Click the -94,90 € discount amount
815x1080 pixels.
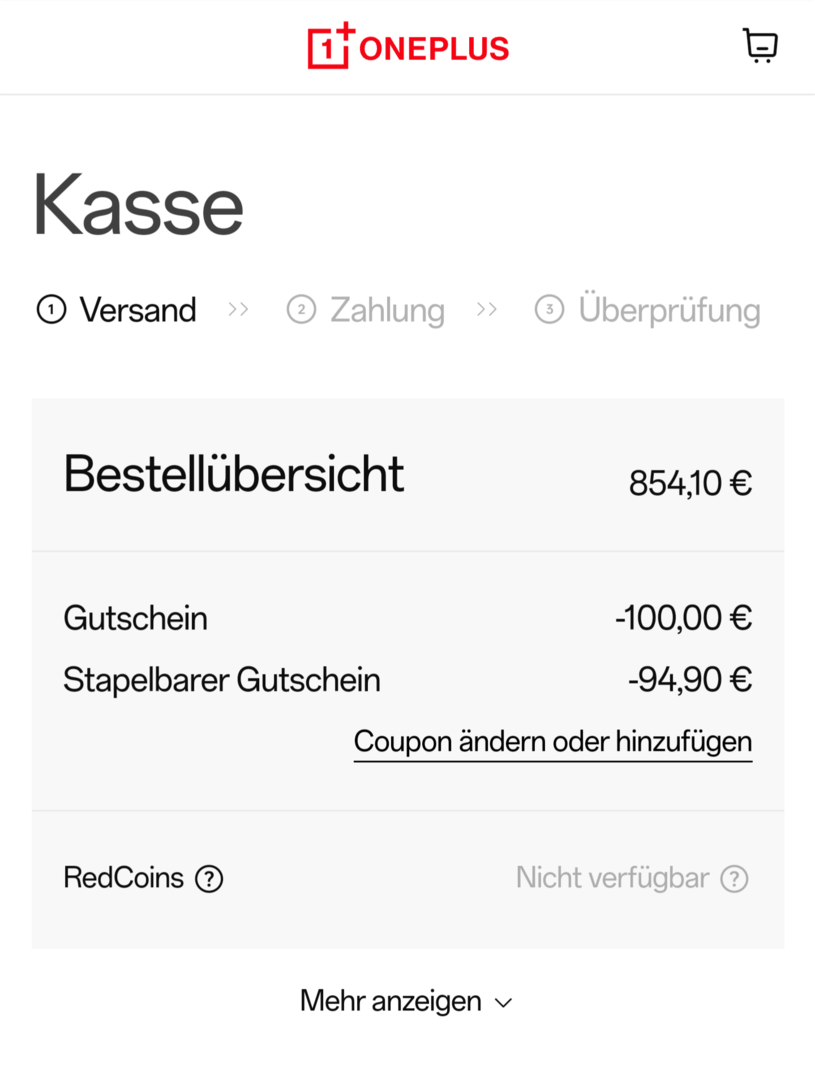point(690,680)
